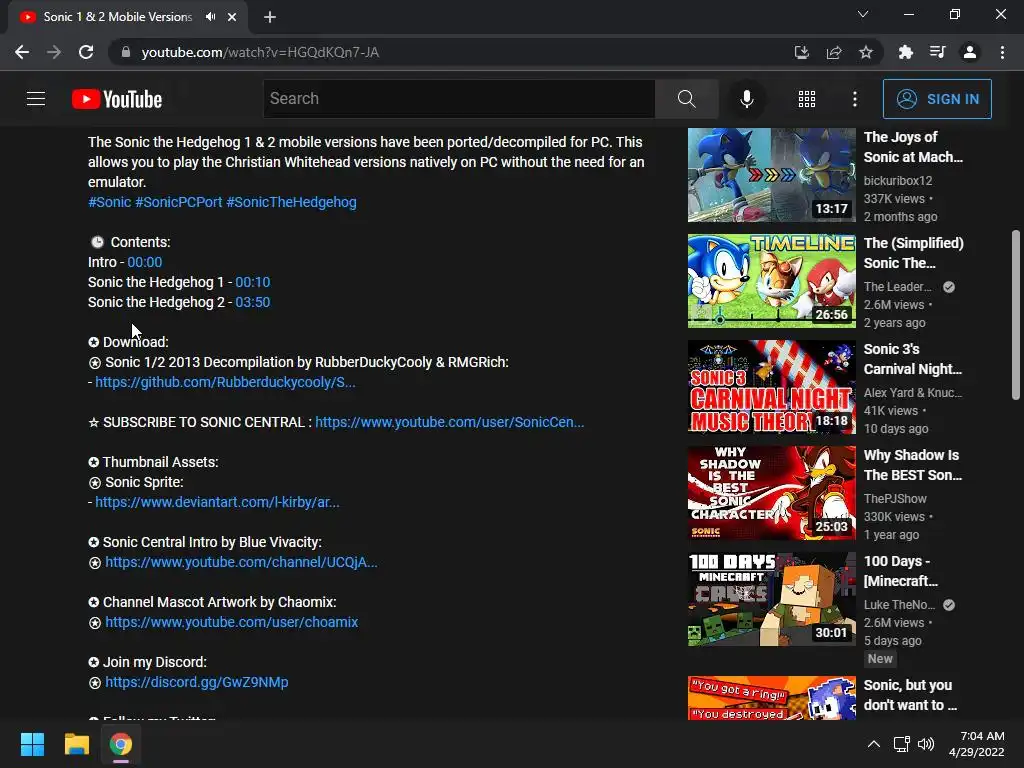Image resolution: width=1024 pixels, height=768 pixels.
Task: Open the YouTube apps grid
Action: (x=807, y=99)
